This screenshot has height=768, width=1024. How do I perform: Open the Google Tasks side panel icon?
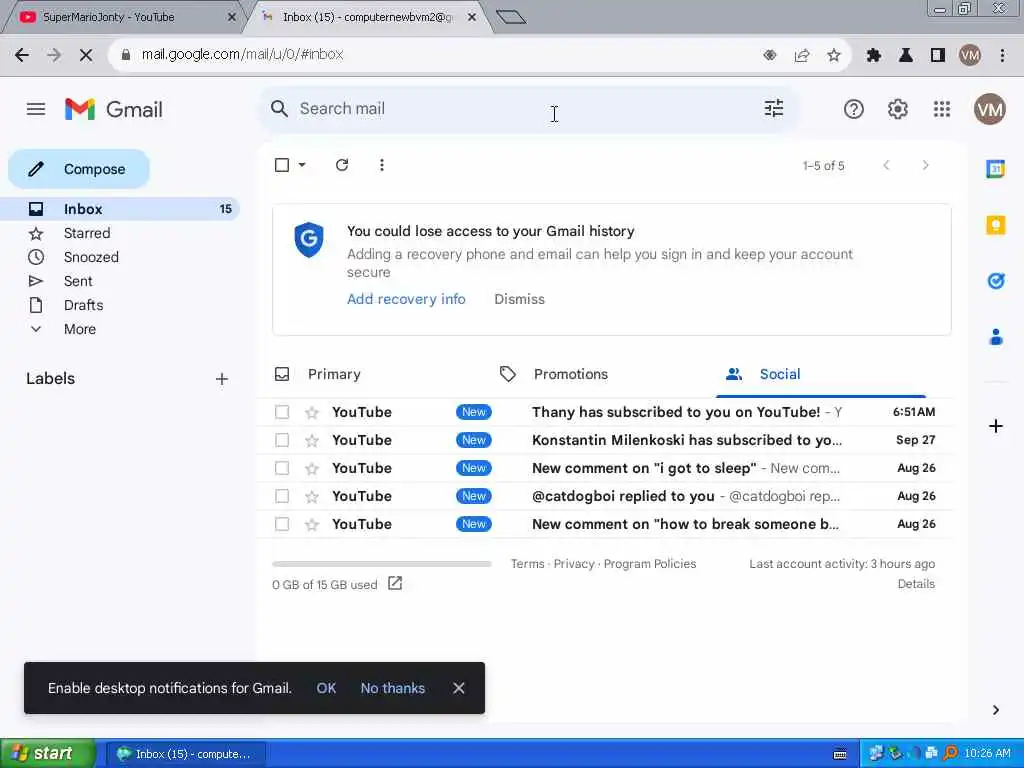click(x=995, y=281)
